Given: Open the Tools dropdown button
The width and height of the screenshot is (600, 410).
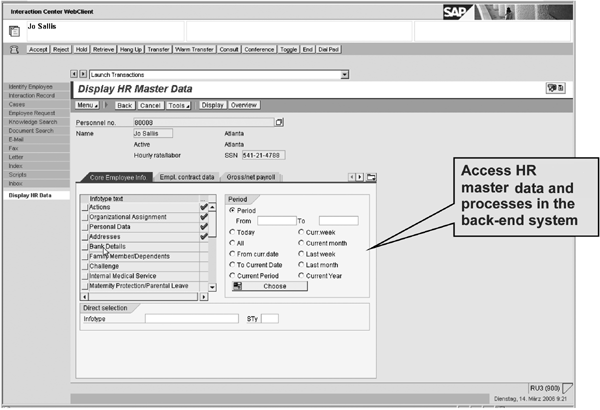Looking at the screenshot, I should (179, 105).
